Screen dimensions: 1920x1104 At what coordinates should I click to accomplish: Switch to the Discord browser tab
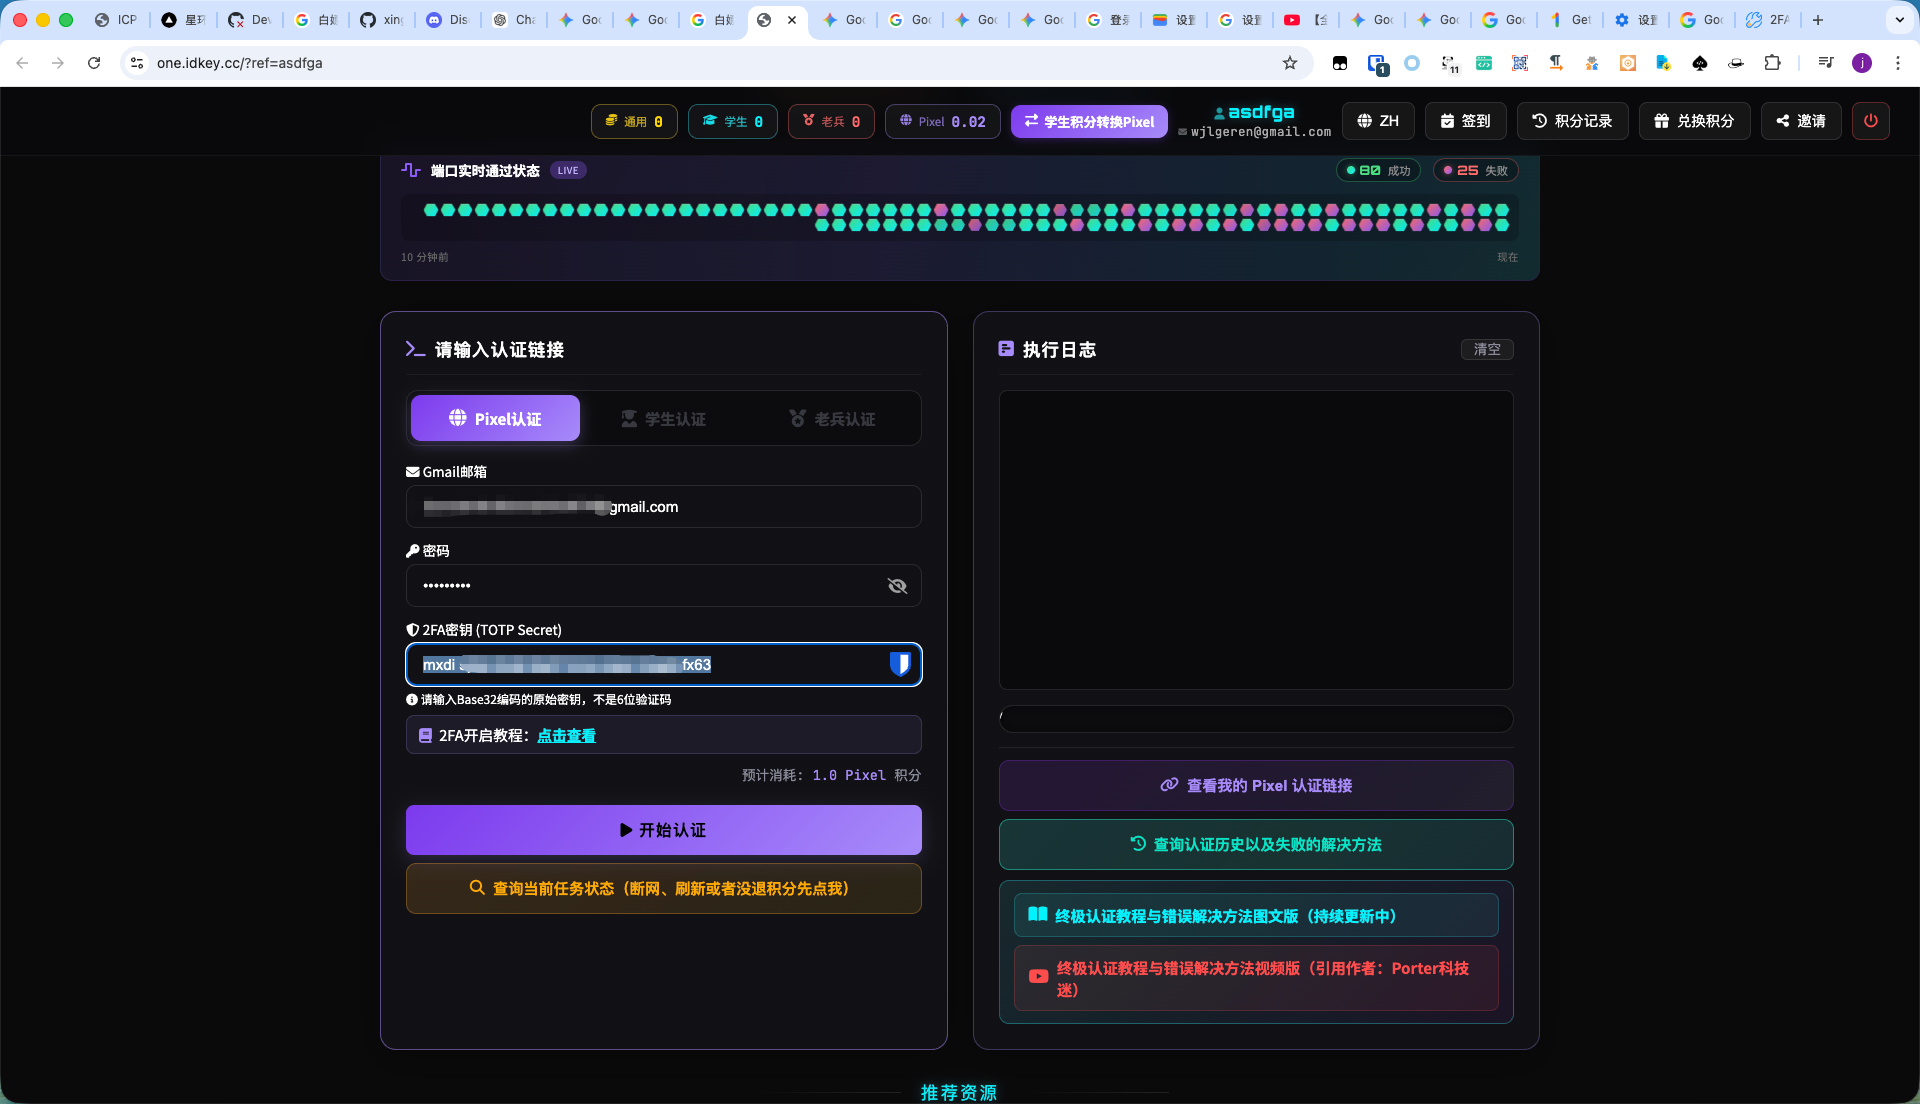[x=448, y=20]
